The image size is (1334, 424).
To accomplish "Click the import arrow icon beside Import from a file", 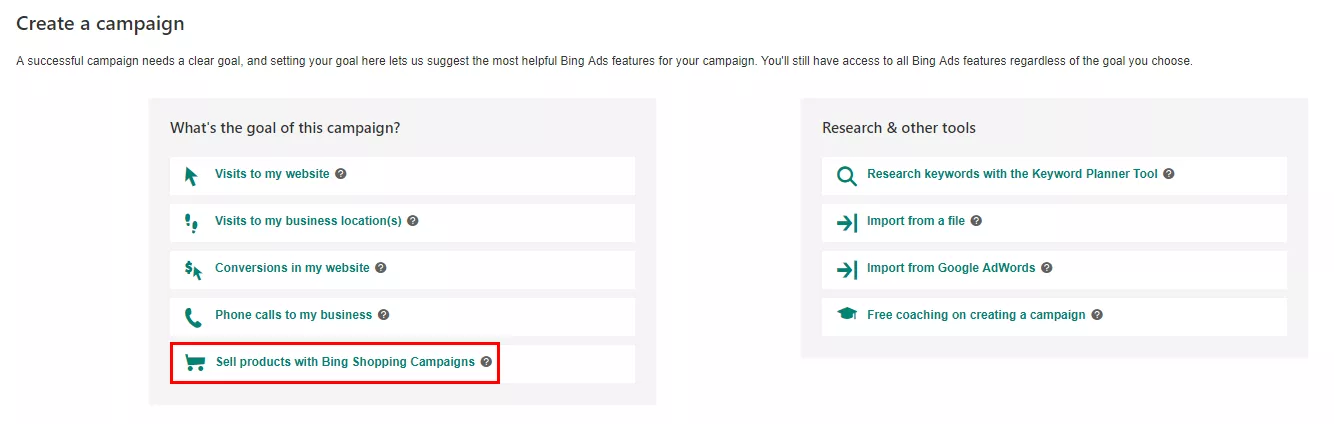I will click(x=846, y=223).
